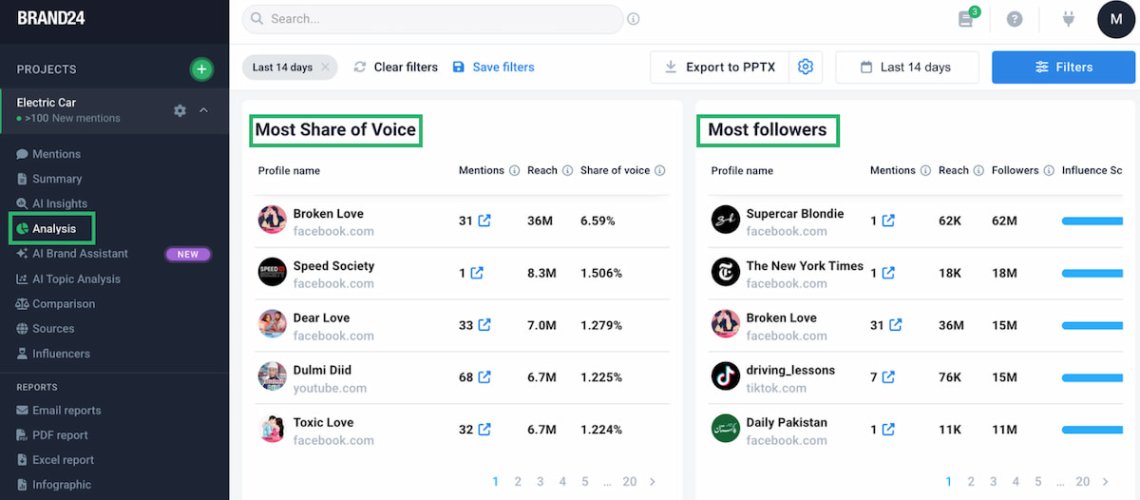Click Clear filters
Image resolution: width=1140 pixels, height=500 pixels.
tap(396, 67)
